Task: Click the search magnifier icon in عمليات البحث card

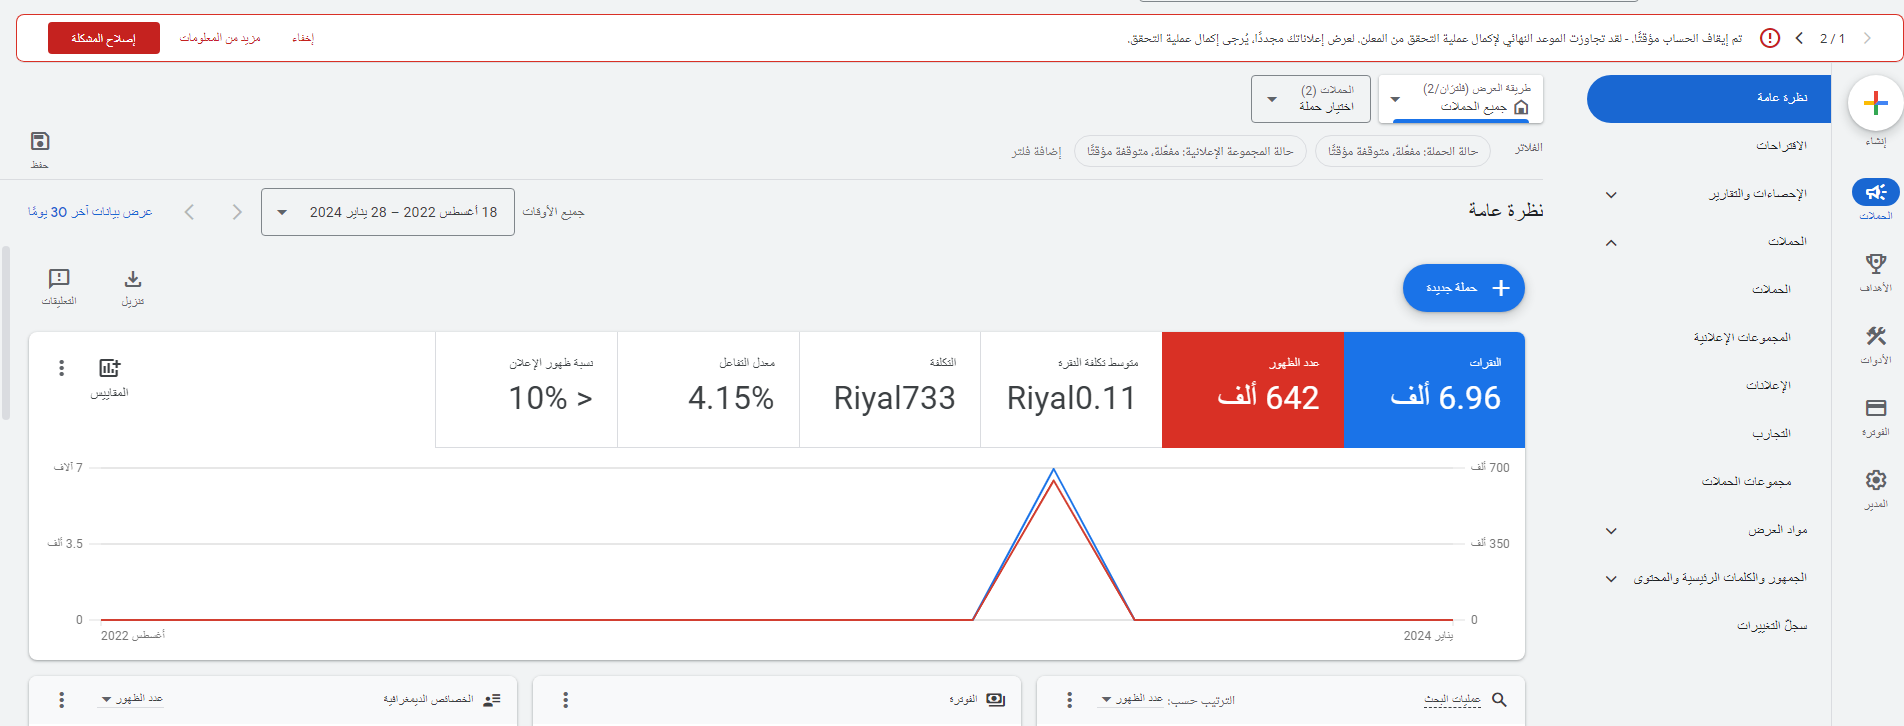Action: click(1499, 700)
